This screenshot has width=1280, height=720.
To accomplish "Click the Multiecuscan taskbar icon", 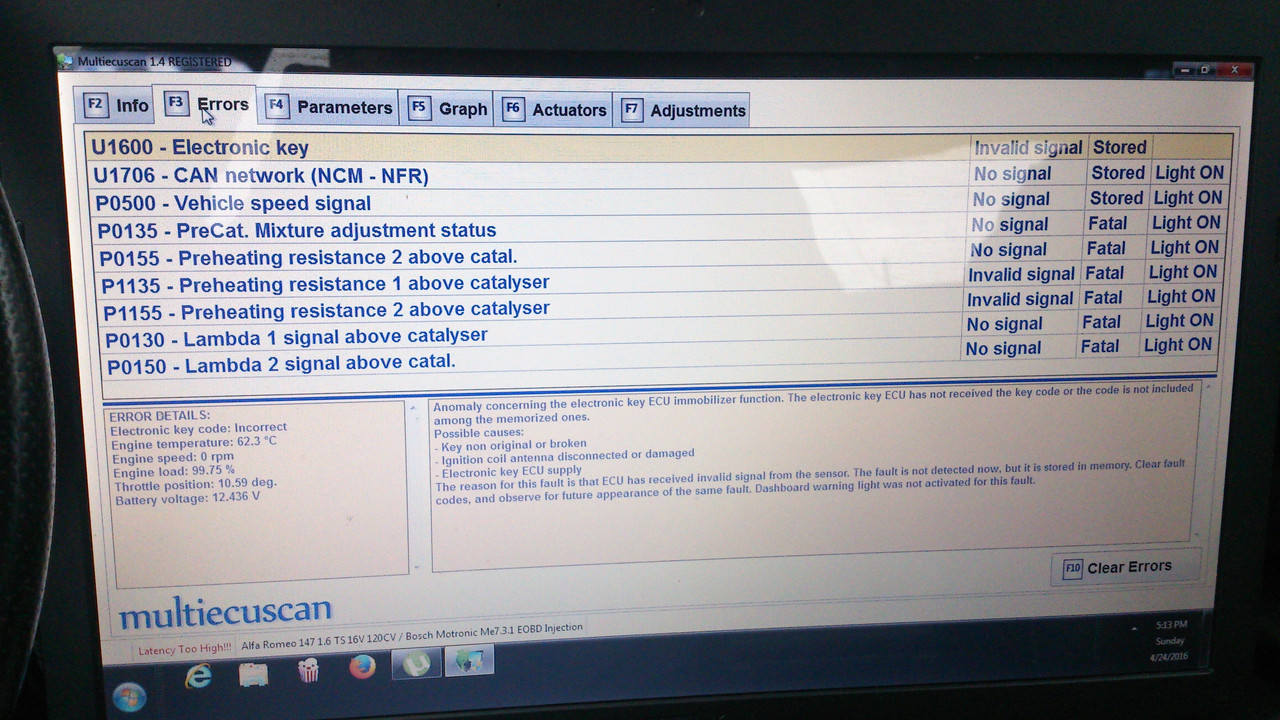I will pyautogui.click(x=469, y=660).
